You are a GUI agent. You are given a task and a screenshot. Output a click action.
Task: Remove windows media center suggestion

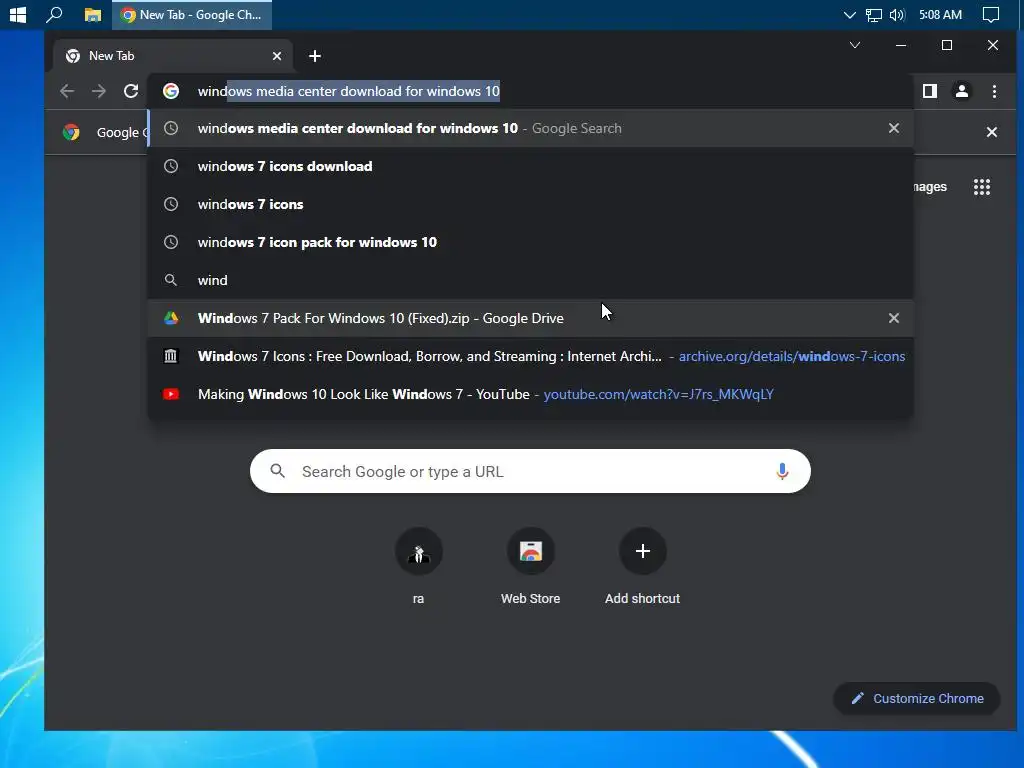[x=893, y=128]
